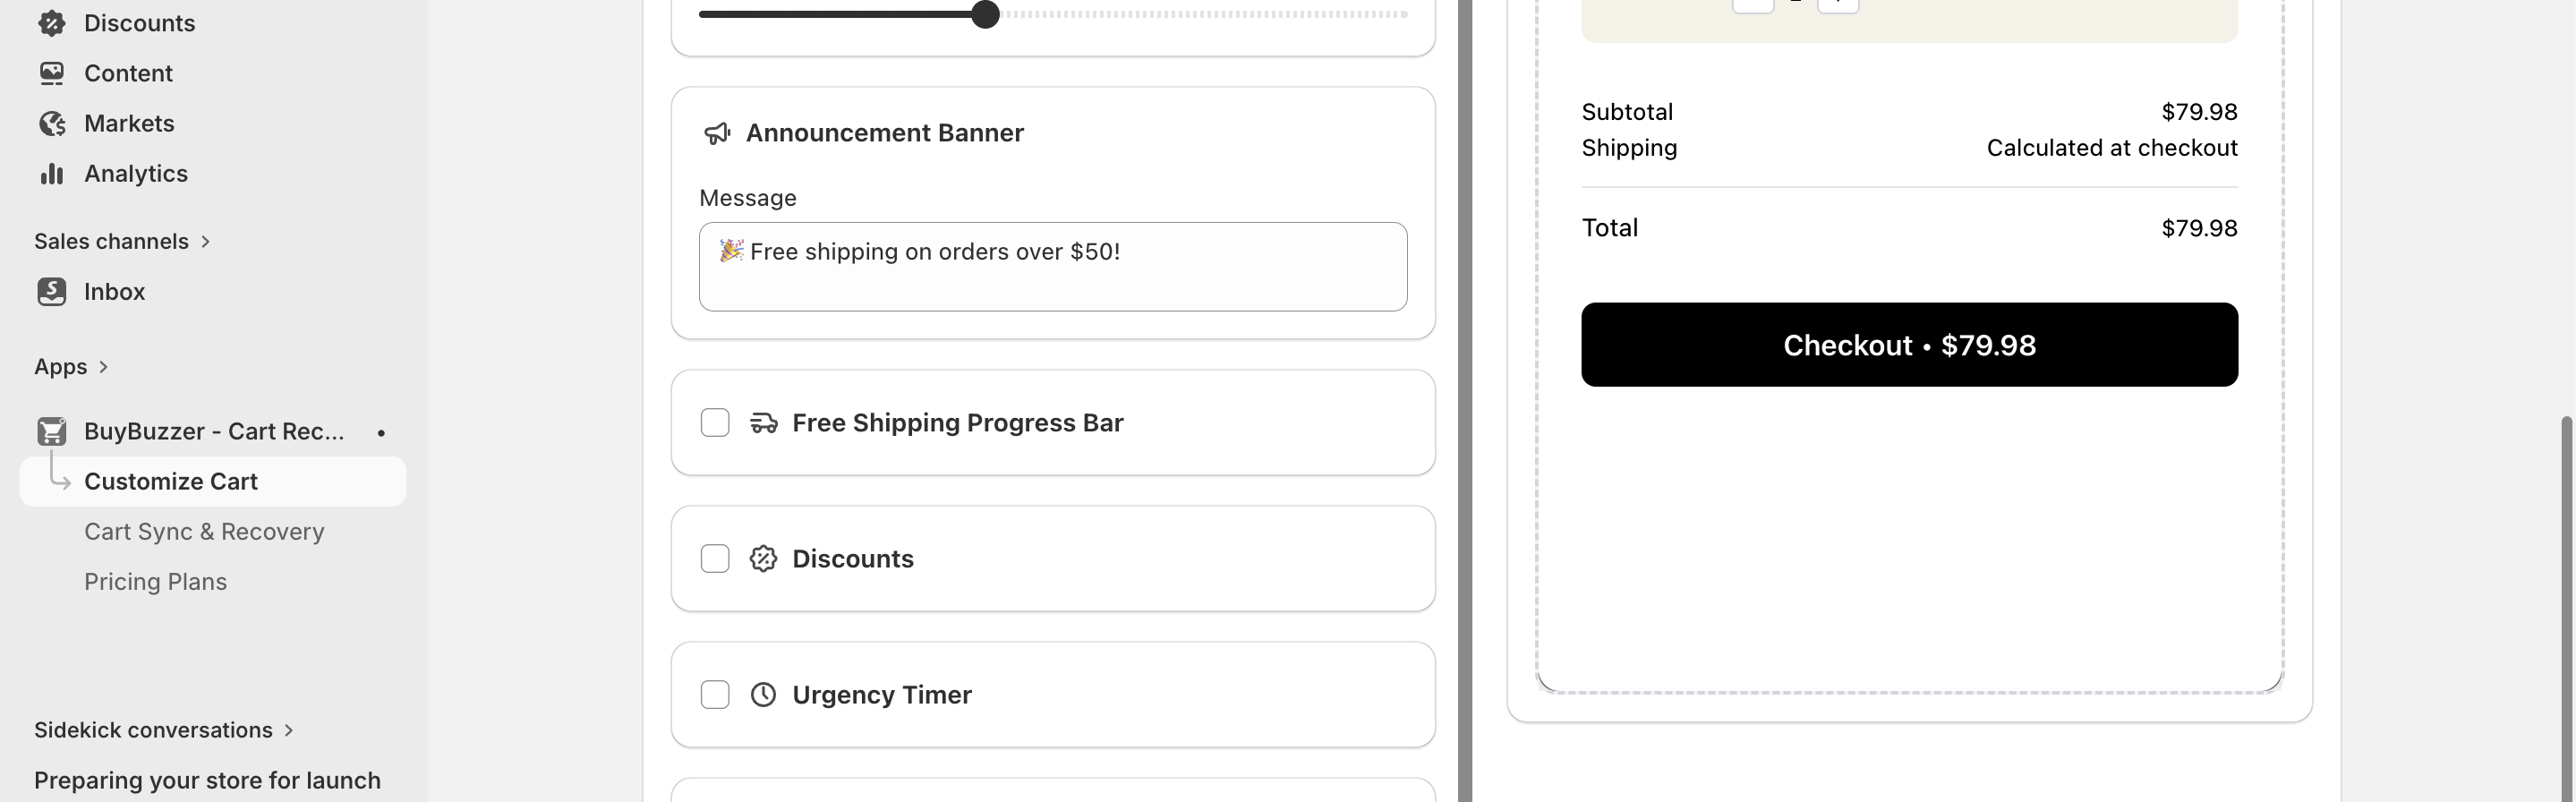Click the Announcement Banner megaphone icon
This screenshot has width=2576, height=802.
[717, 133]
